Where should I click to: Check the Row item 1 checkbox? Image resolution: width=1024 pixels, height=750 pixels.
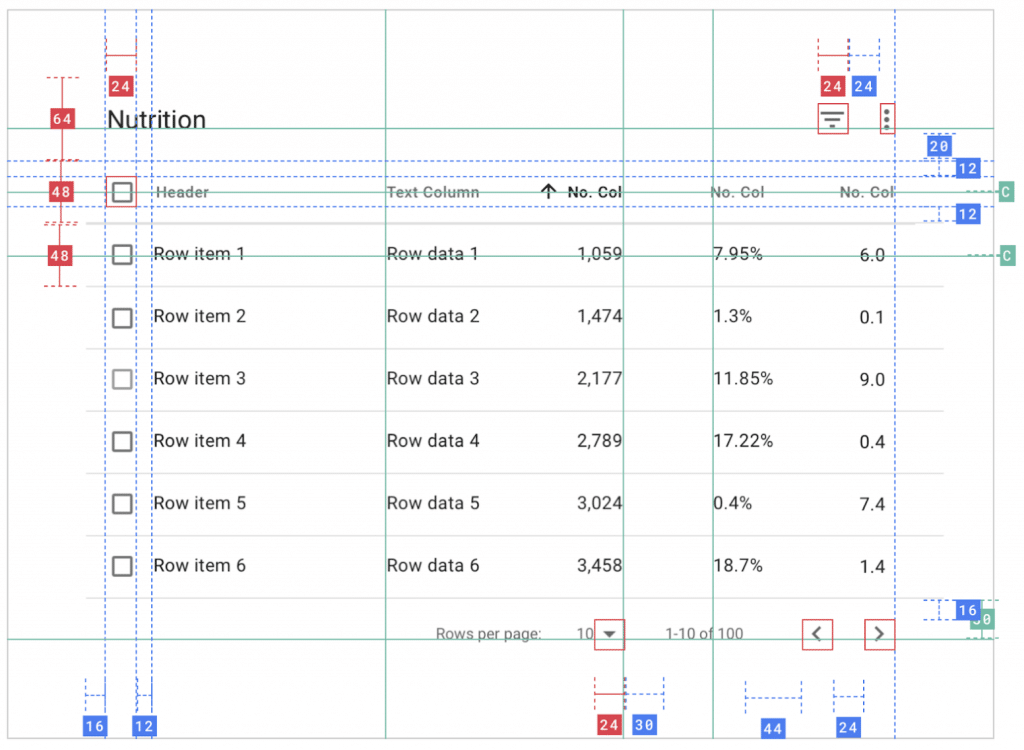click(x=122, y=254)
